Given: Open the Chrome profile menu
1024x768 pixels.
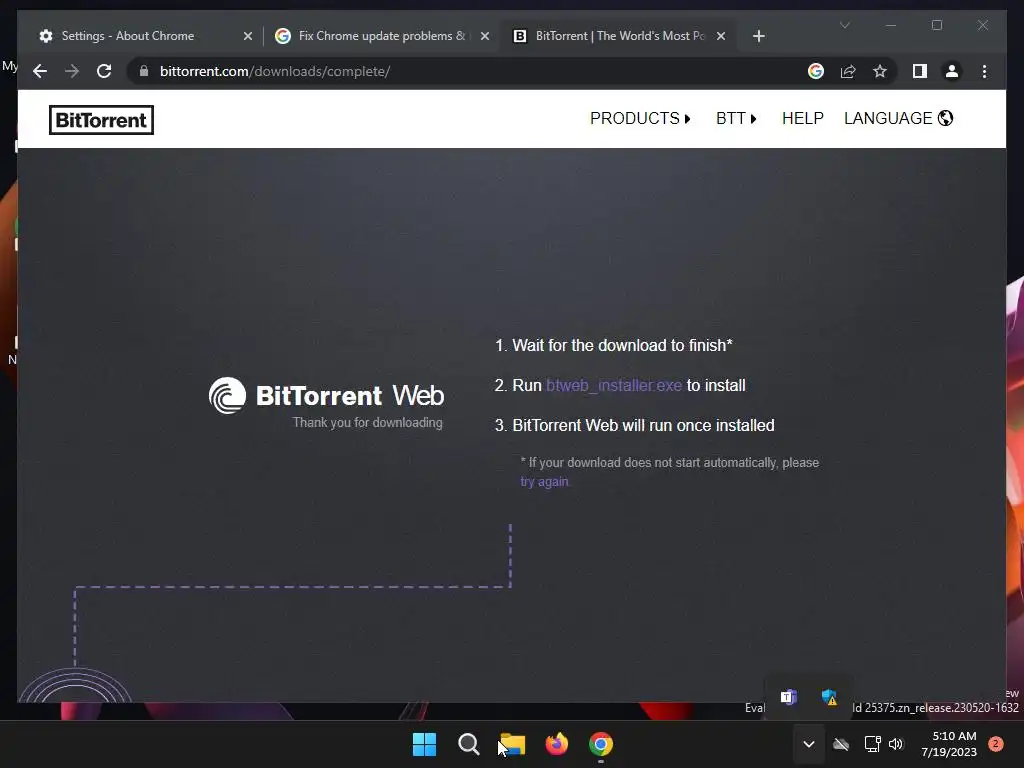Looking at the screenshot, I should pyautogui.click(x=952, y=71).
